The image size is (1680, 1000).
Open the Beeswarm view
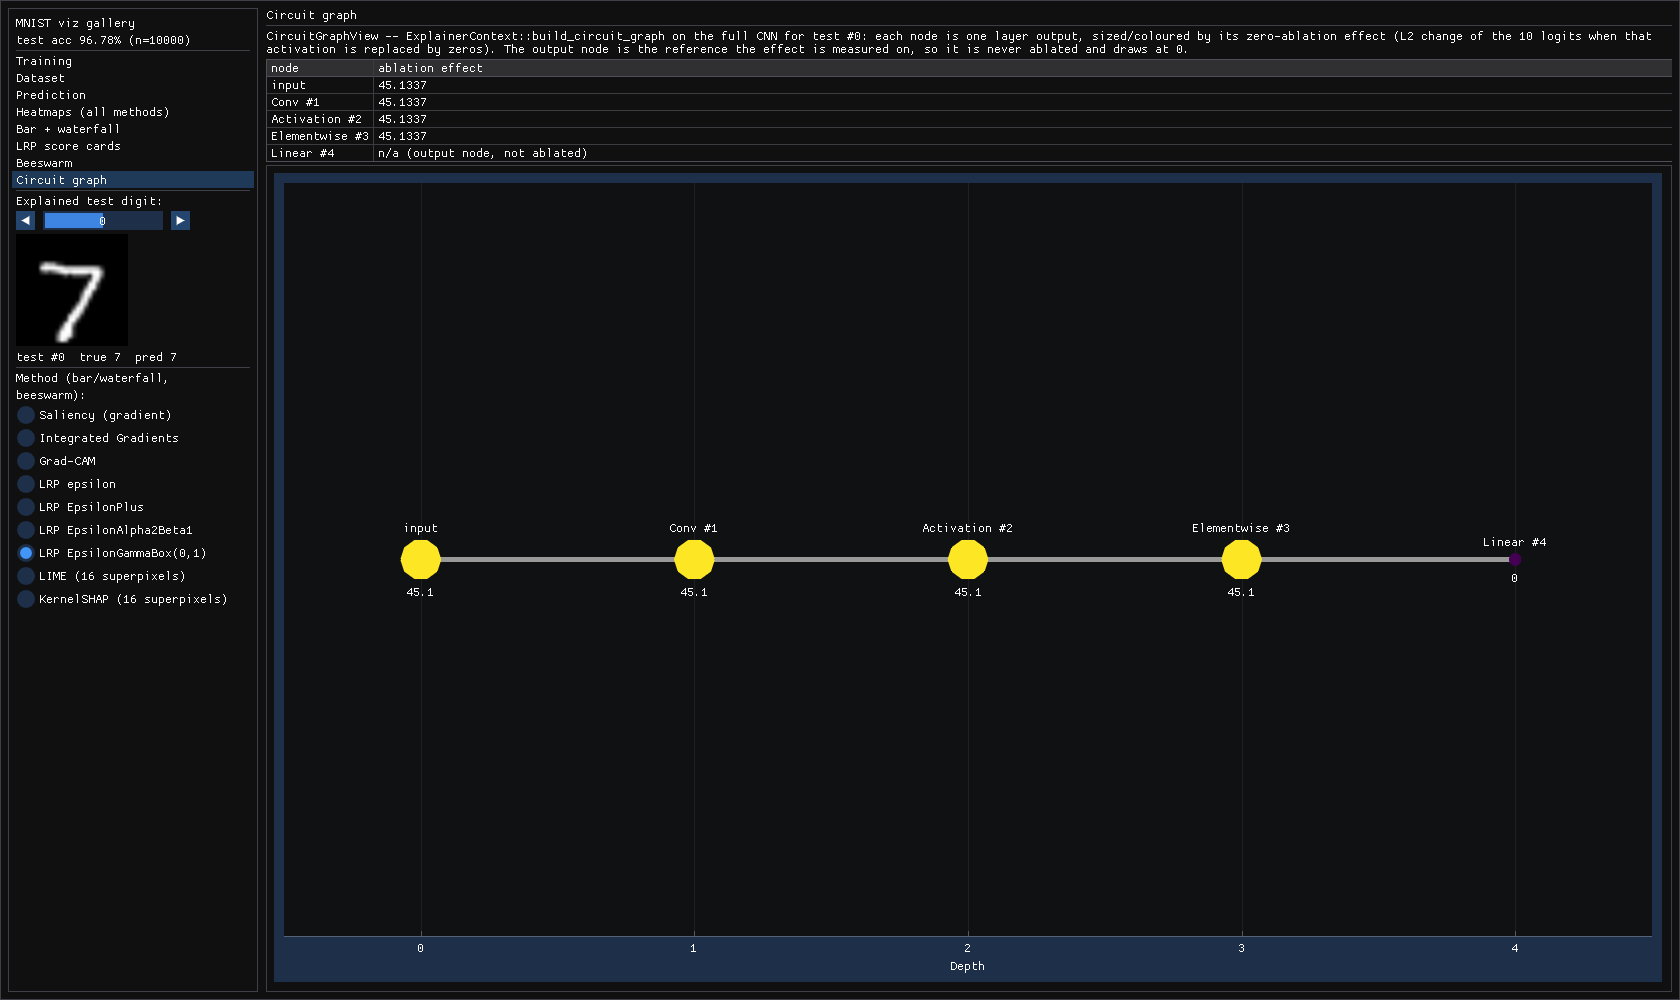132,163
